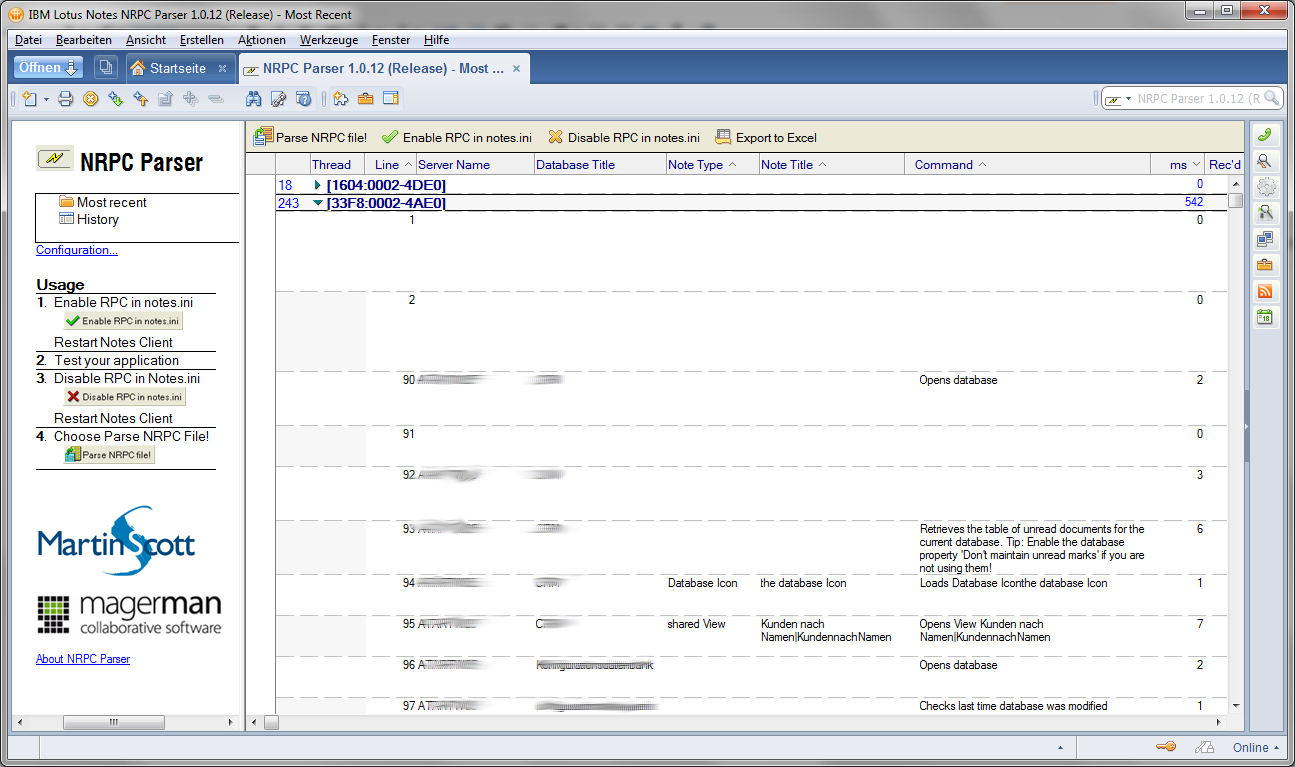Collapse the [33F8:0002-4AE0] thread row

click(318, 203)
